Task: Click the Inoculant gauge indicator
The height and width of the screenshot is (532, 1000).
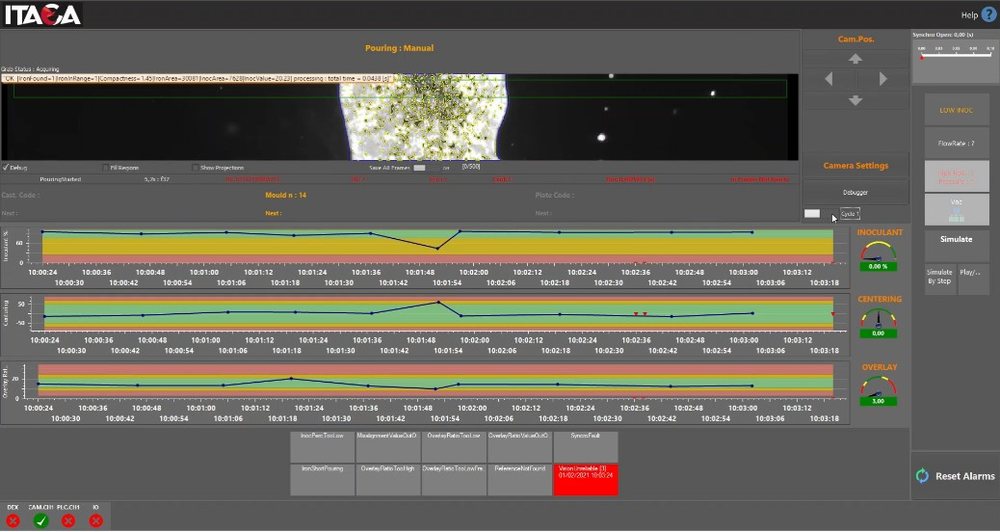Action: tap(878, 256)
